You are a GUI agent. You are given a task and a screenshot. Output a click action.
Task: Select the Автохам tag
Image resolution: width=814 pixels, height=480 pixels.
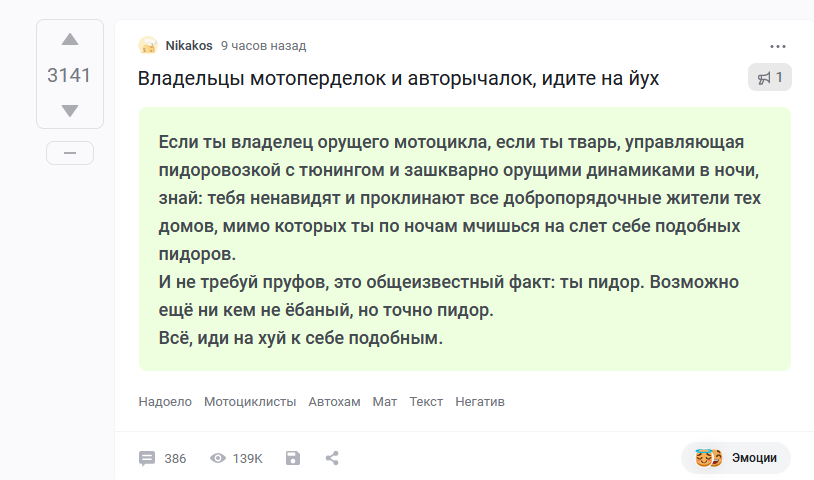tap(334, 402)
